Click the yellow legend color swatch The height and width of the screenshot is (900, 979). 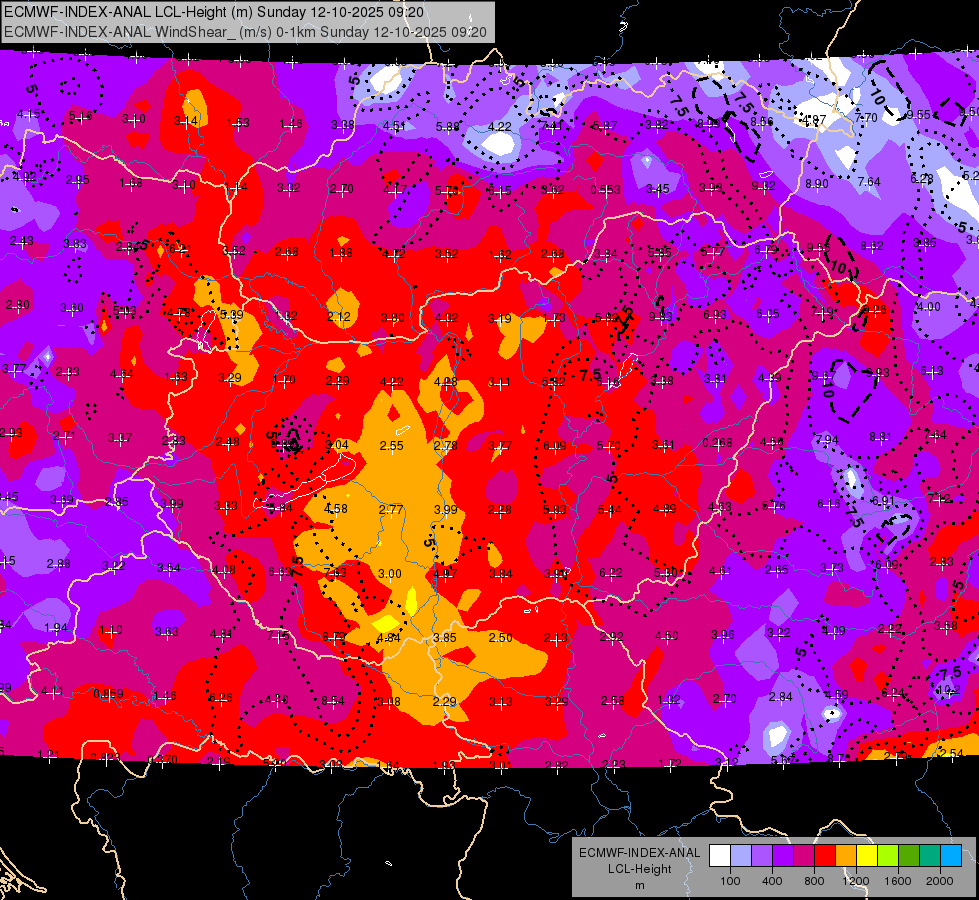click(x=867, y=855)
